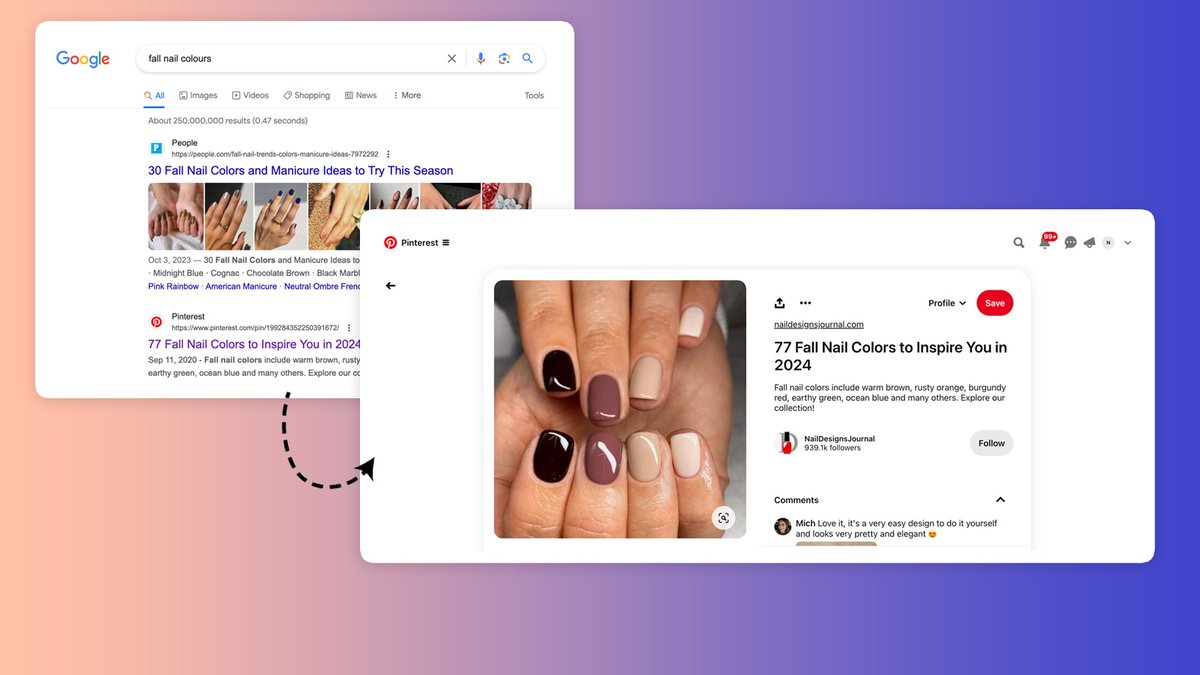Image resolution: width=1200 pixels, height=675 pixels.
Task: Click Mich's commenter avatar
Action: pyautogui.click(x=783, y=526)
